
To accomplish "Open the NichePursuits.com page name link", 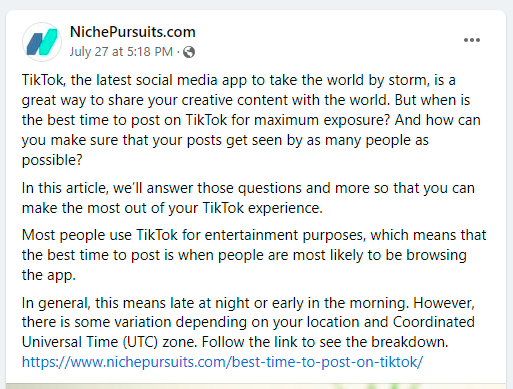I will coord(133,32).
